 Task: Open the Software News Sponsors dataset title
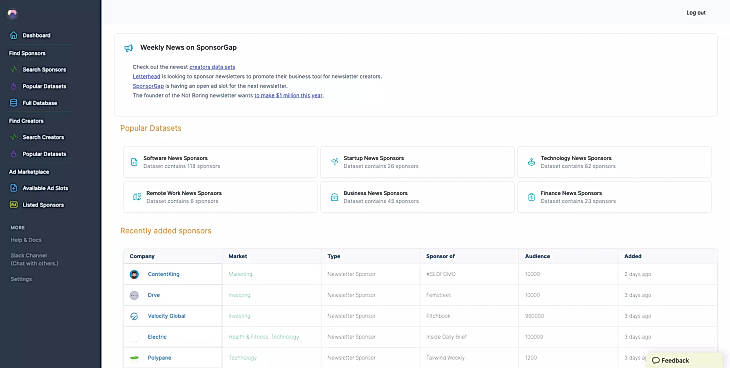click(x=176, y=158)
